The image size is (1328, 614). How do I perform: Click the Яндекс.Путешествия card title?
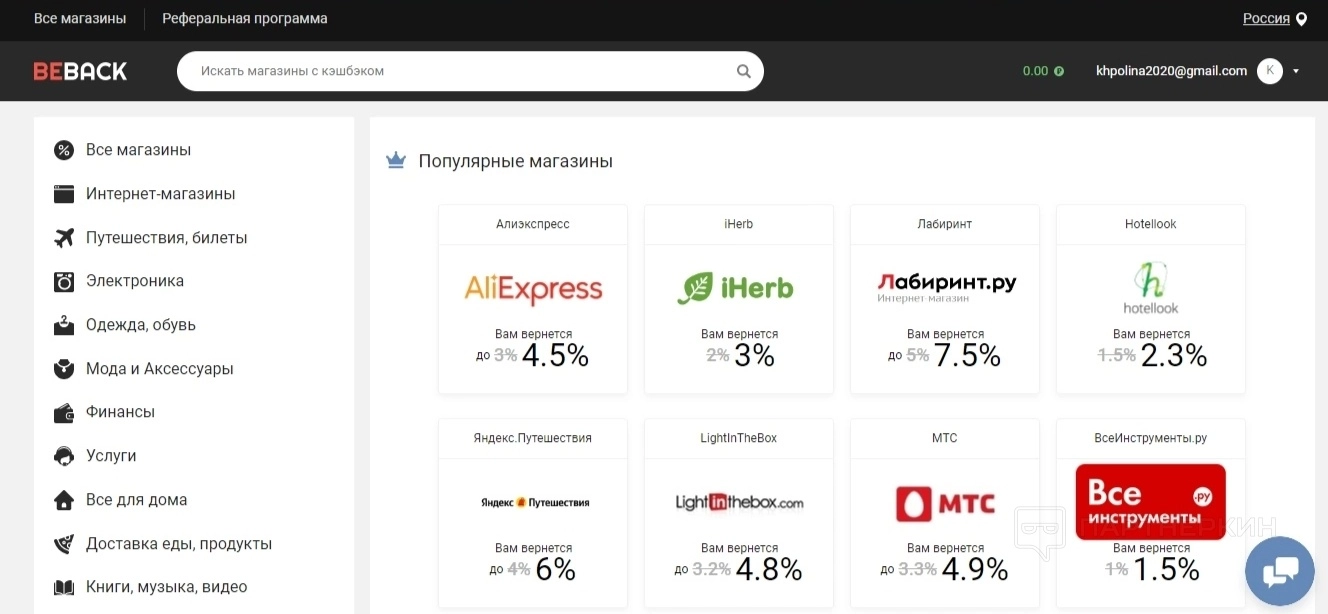coord(533,438)
